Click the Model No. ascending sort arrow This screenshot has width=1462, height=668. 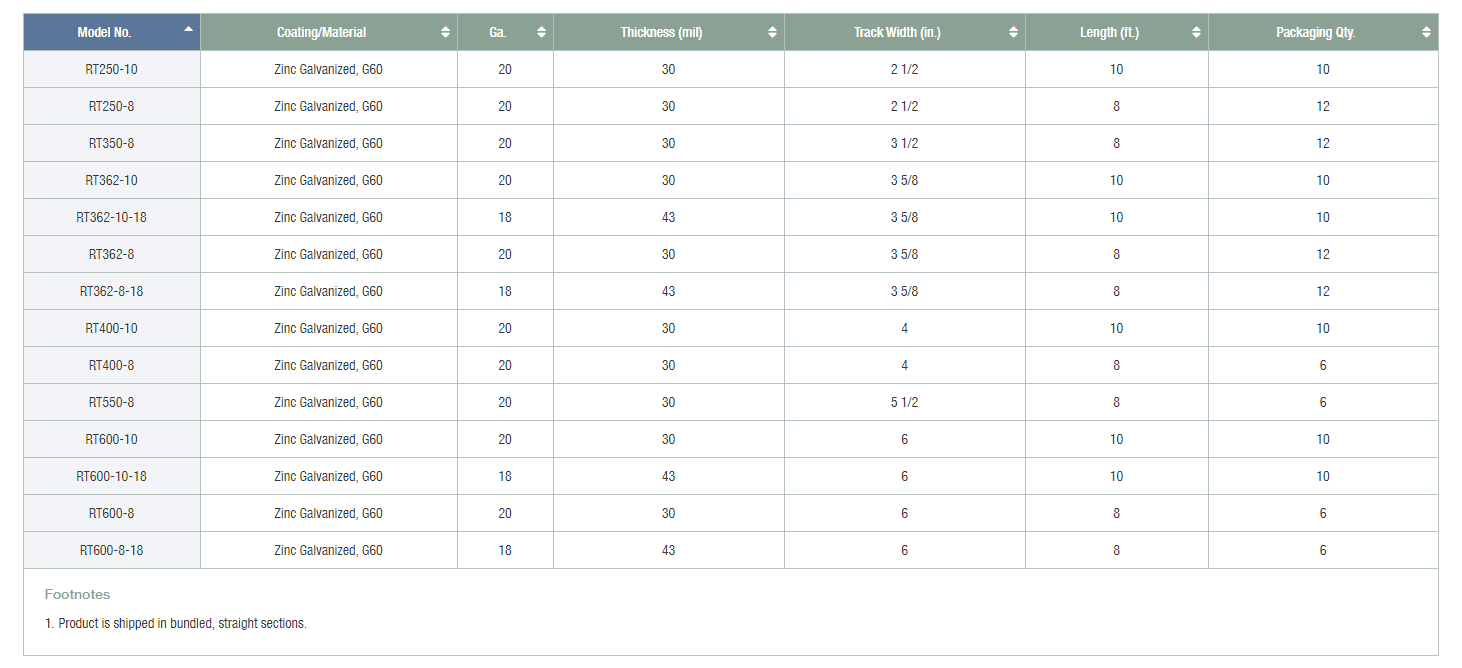pyautogui.click(x=188, y=29)
